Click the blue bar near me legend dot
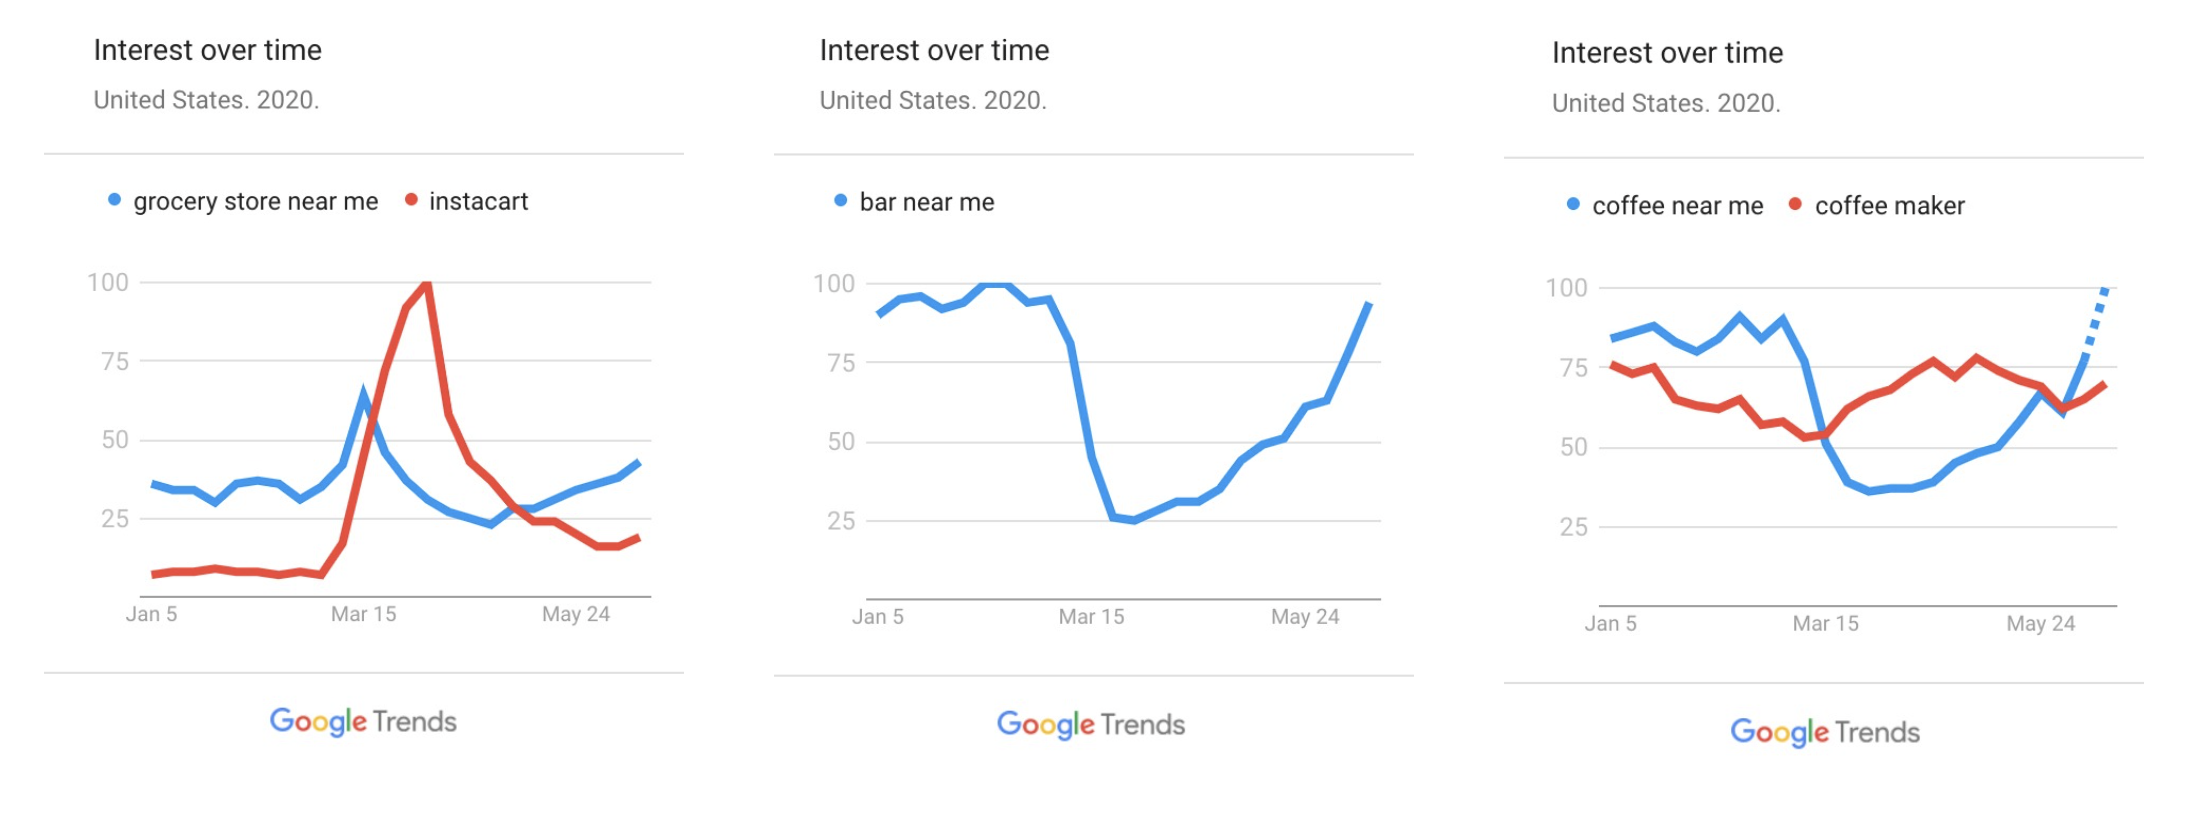 pos(840,201)
